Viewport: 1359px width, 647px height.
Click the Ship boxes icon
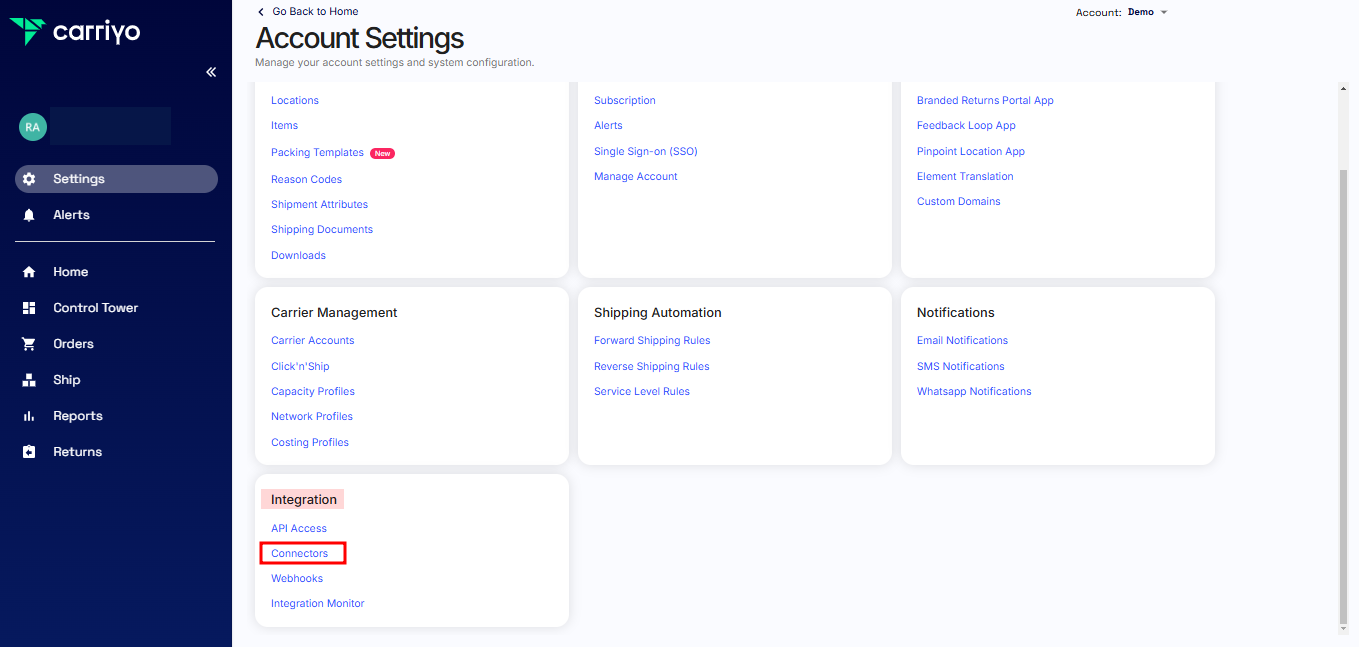click(x=29, y=380)
